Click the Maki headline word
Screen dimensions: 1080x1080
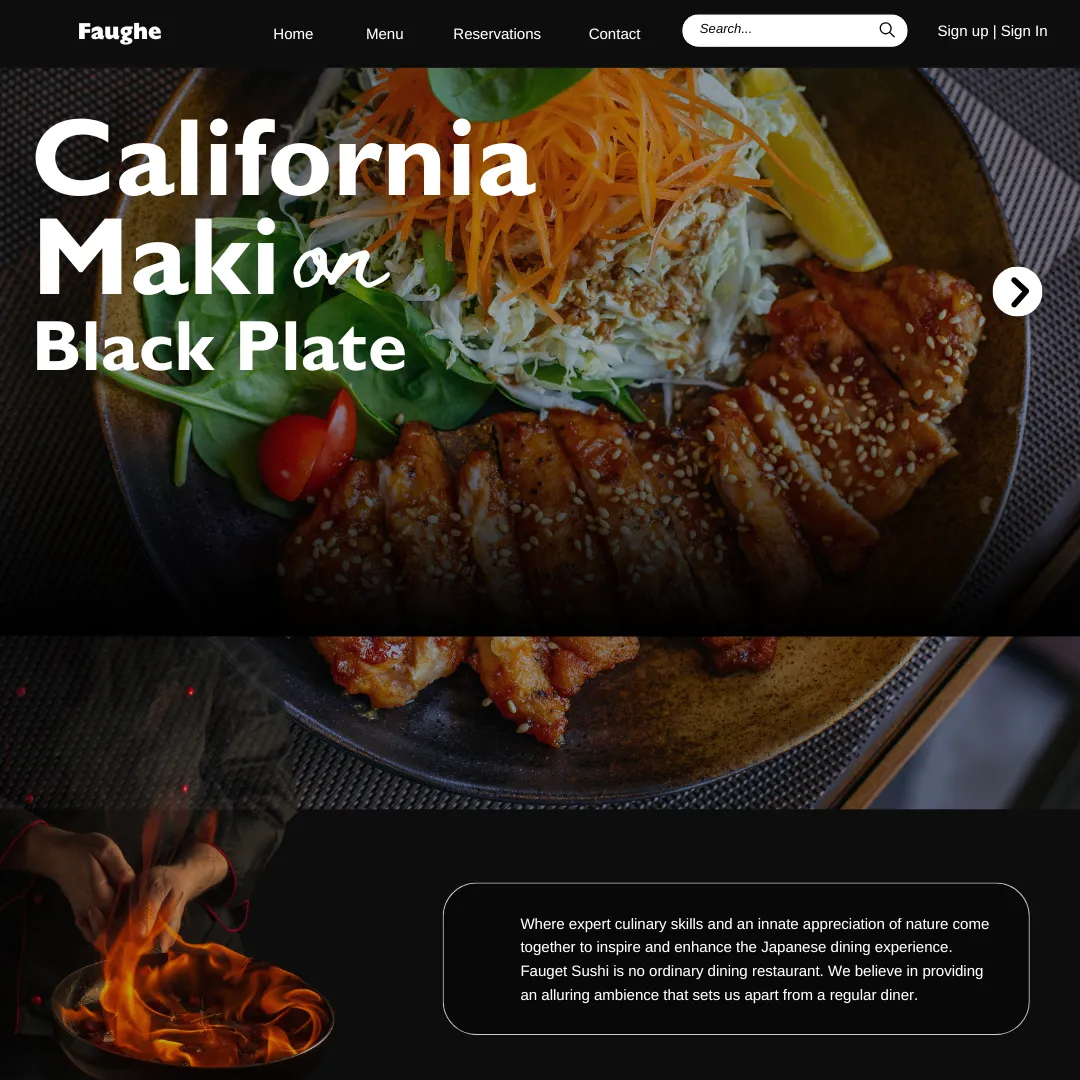coord(156,256)
